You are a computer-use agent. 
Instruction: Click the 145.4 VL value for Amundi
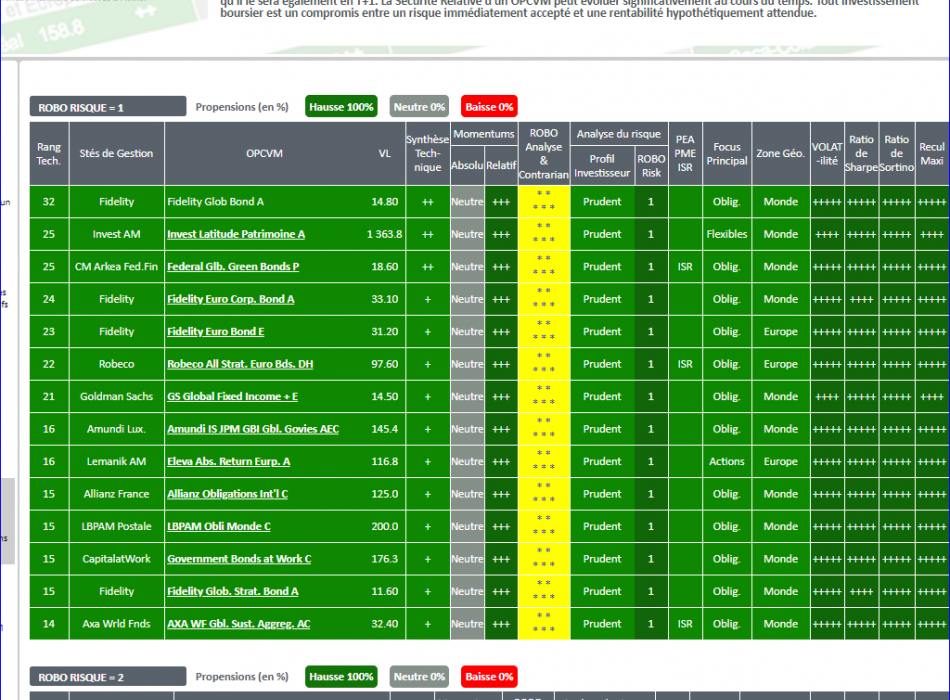tap(385, 429)
